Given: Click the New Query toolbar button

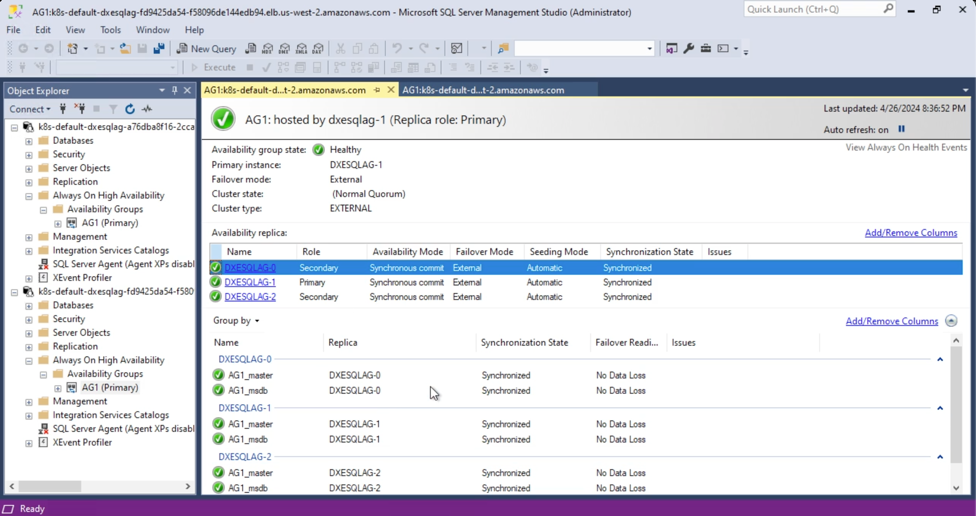Looking at the screenshot, I should coord(206,49).
